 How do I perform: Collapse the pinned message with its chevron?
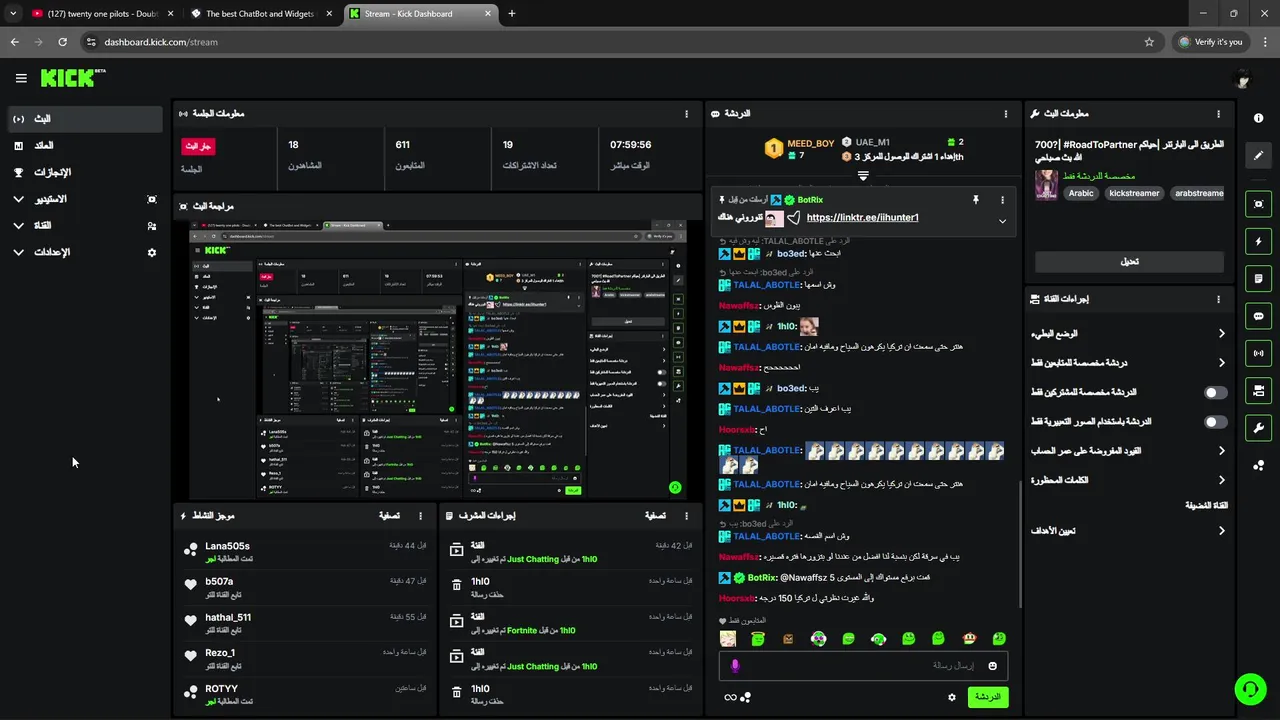tap(1002, 221)
